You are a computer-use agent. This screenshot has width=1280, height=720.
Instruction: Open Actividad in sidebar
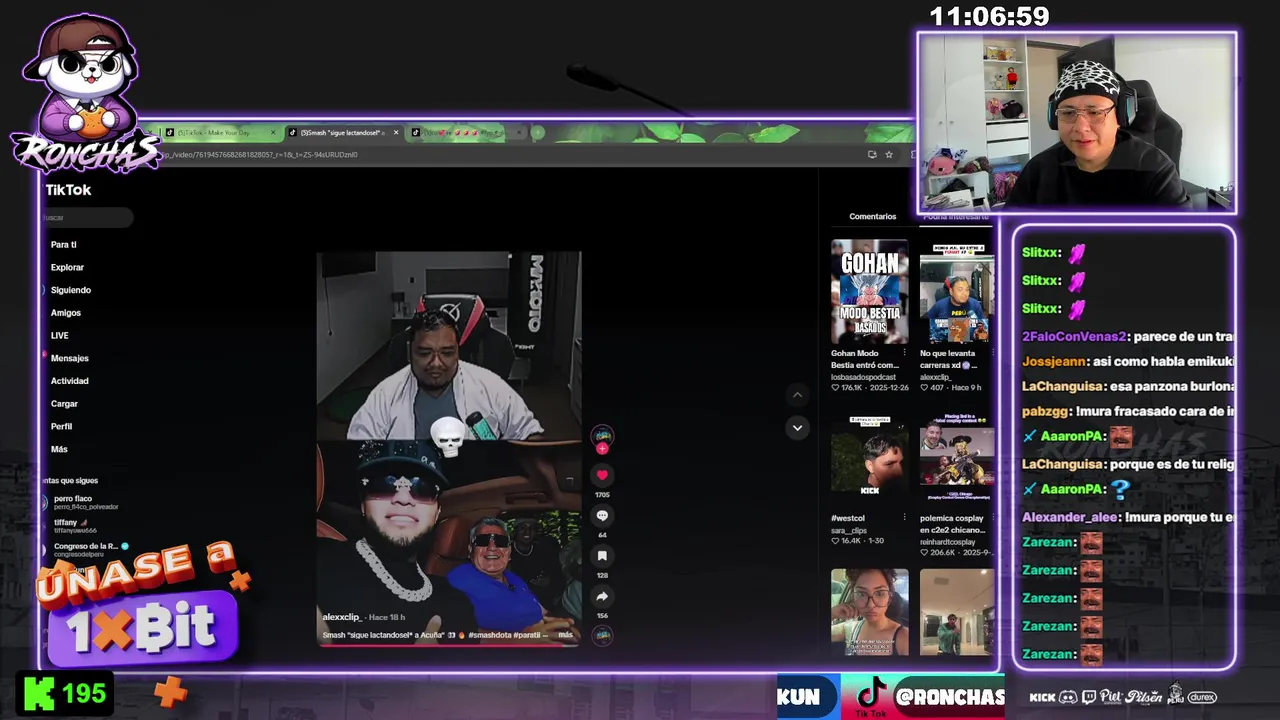[x=69, y=381]
